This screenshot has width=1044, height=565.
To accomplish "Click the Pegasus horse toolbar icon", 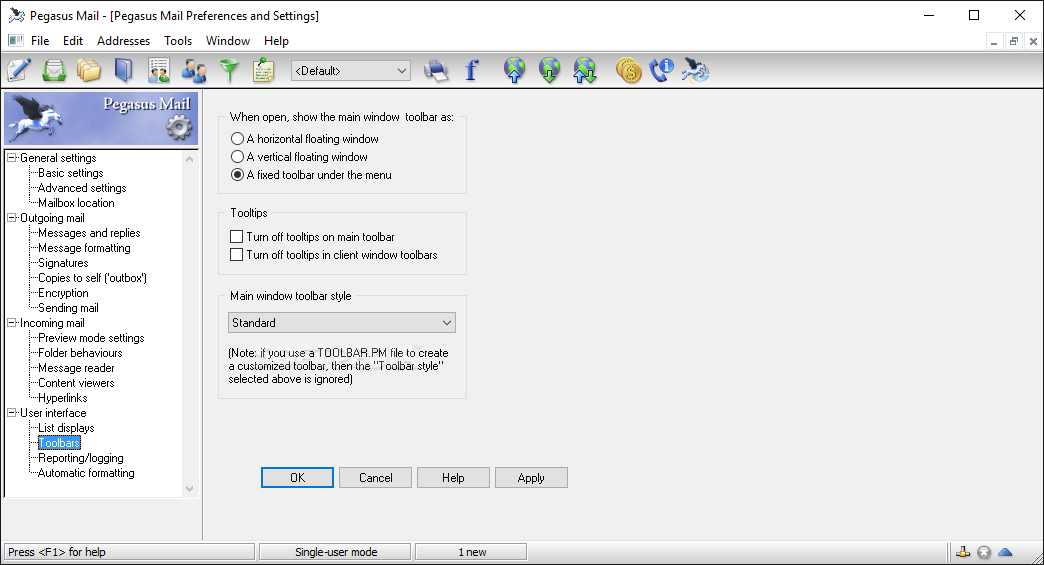I will click(696, 70).
